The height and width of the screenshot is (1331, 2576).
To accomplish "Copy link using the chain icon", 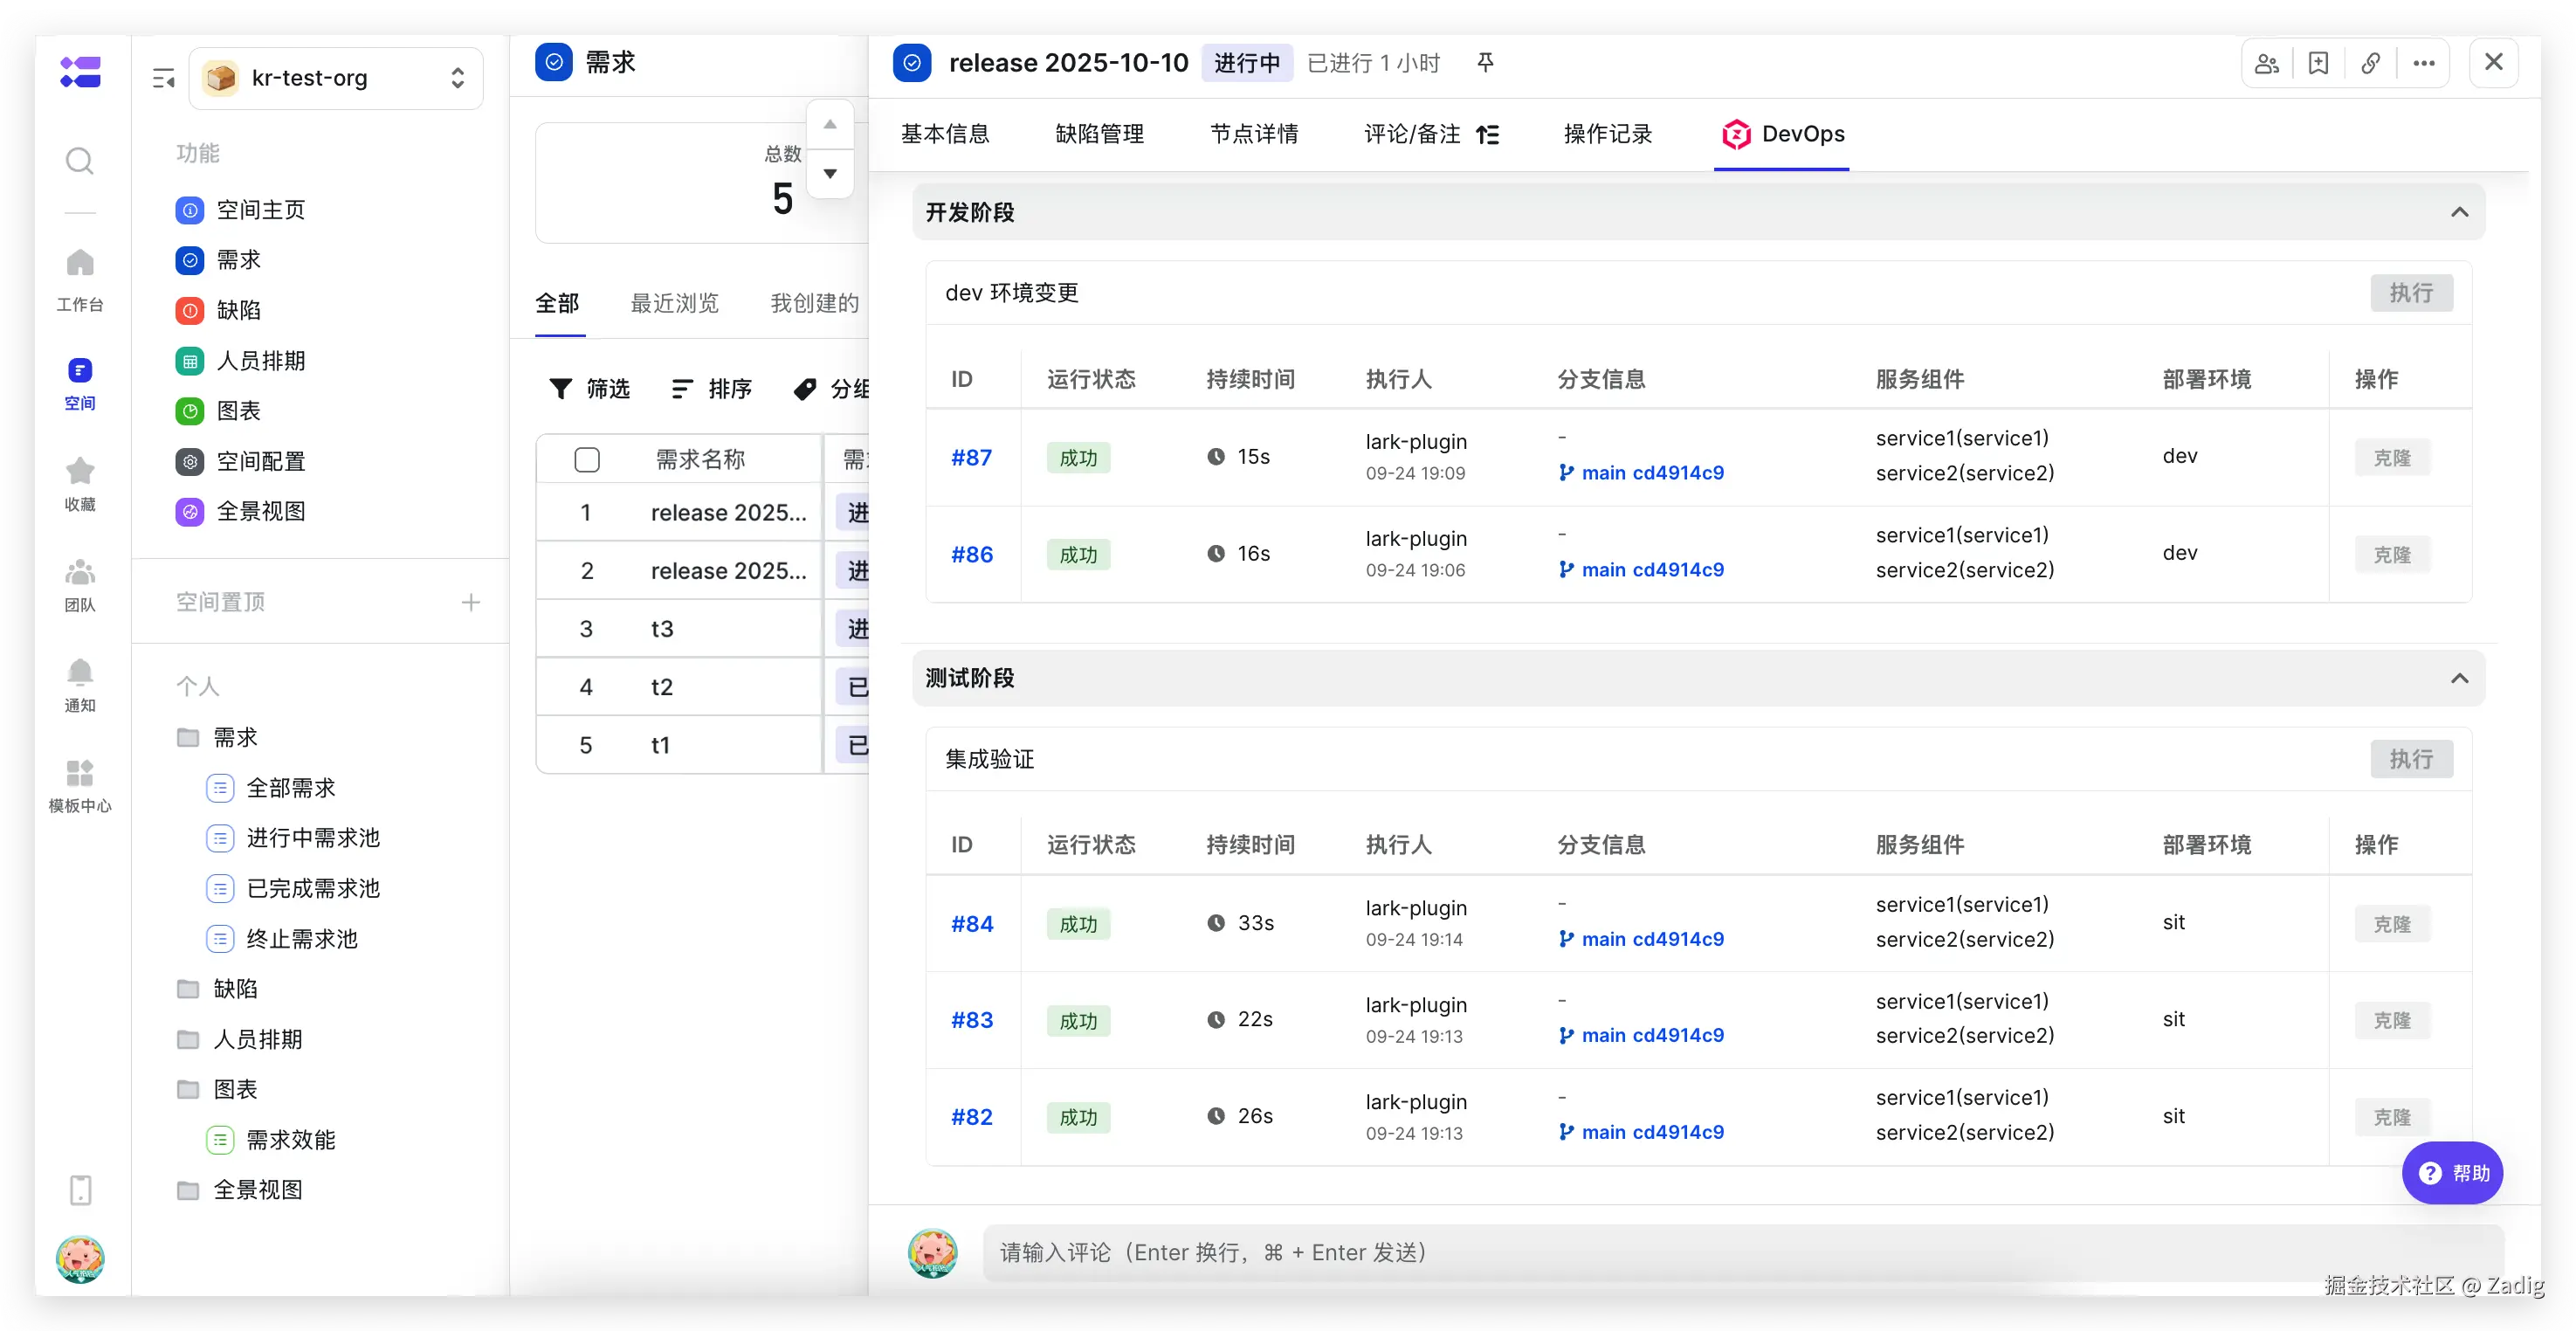I will click(x=2370, y=63).
